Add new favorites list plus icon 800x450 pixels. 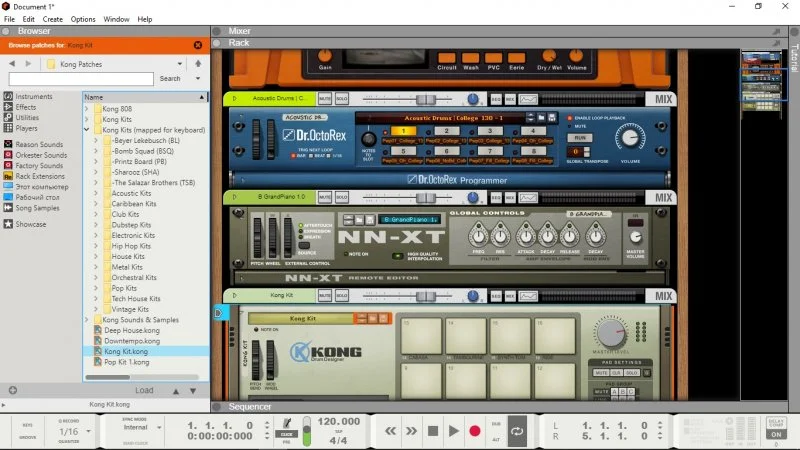tap(13, 390)
